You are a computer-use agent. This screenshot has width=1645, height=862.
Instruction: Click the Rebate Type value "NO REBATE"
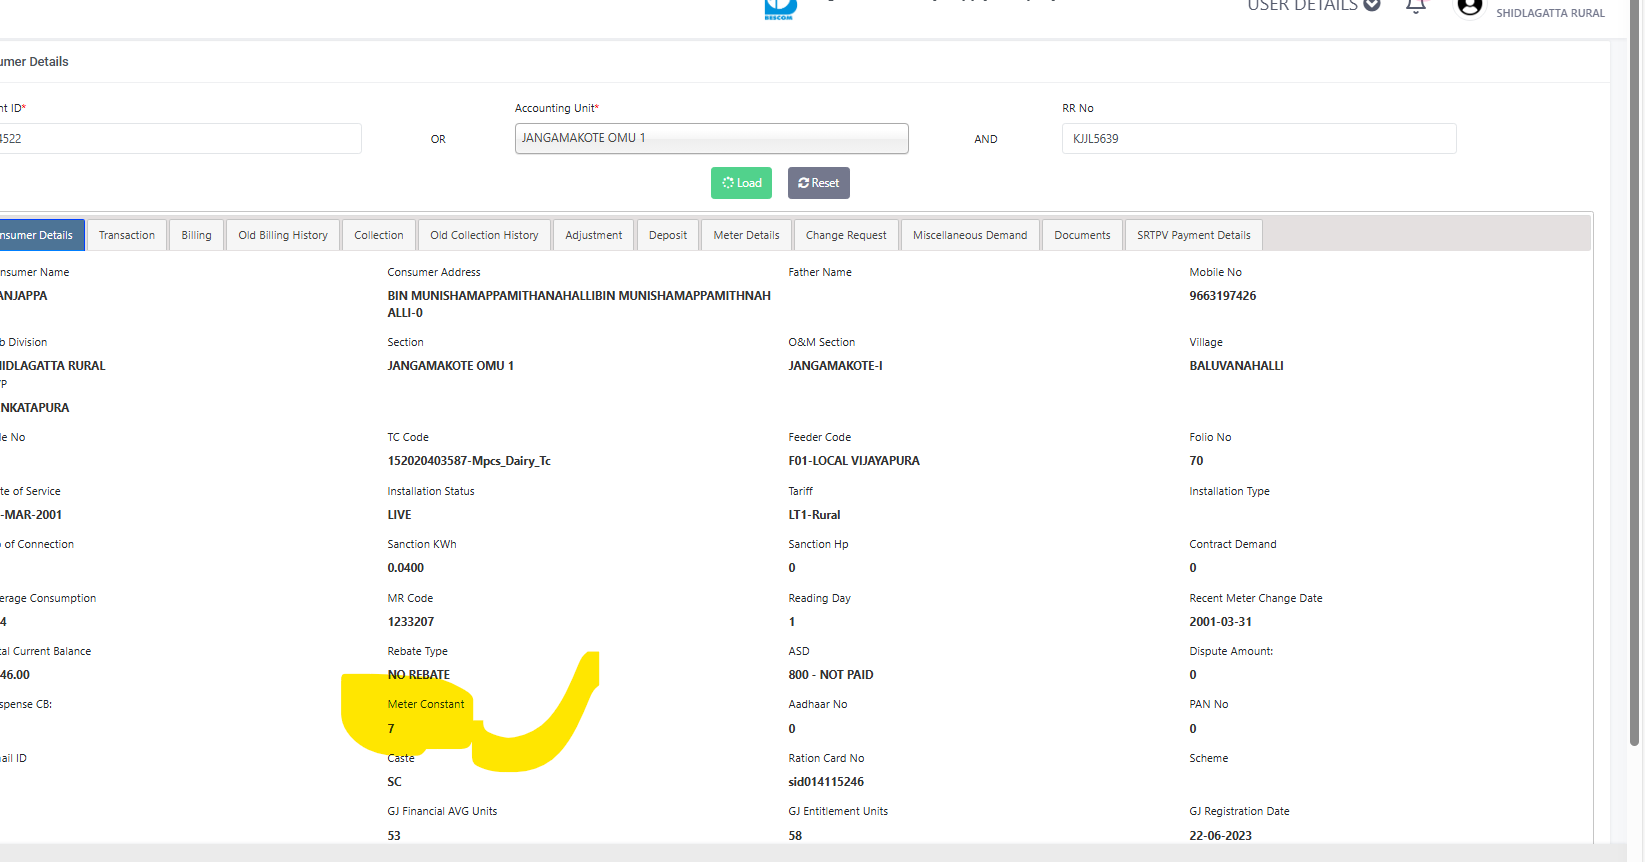click(x=419, y=675)
